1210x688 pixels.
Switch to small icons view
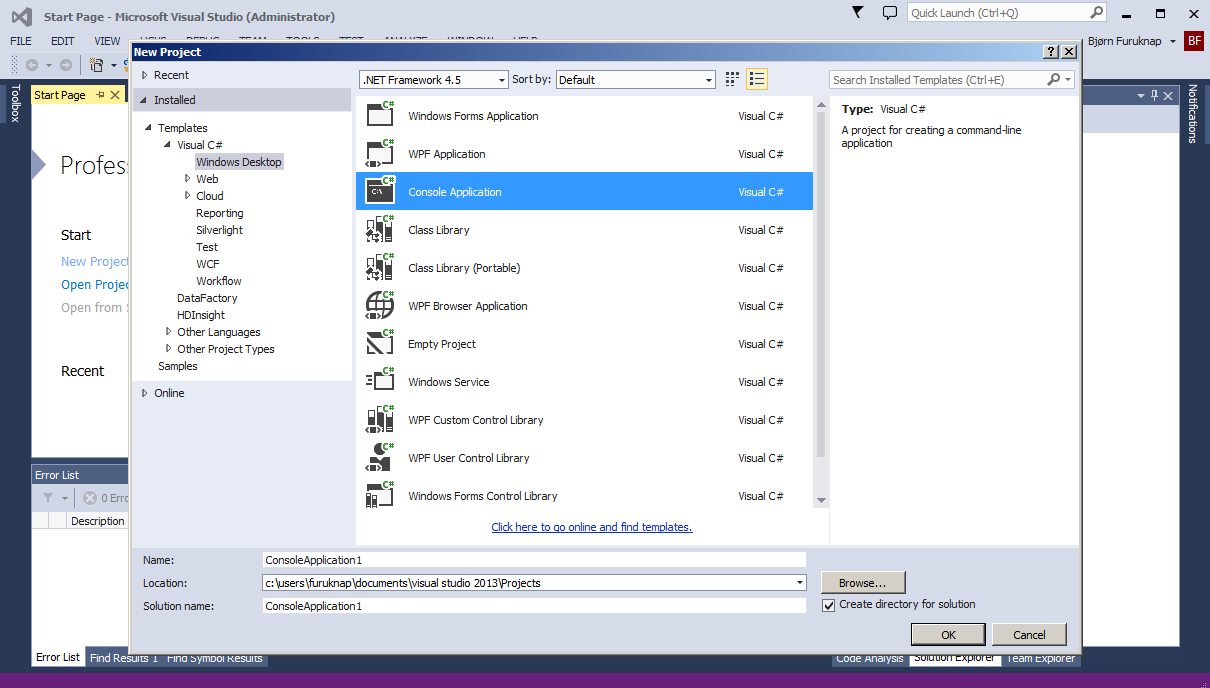coord(732,79)
